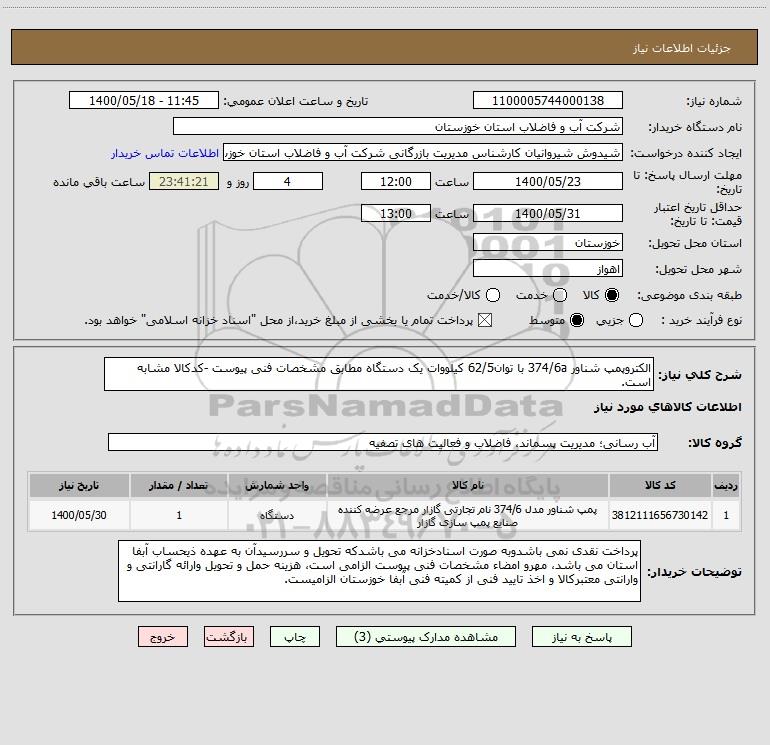Click the نام دستگاه خریدار label
Viewport: 770px width, 745px height.
click(x=695, y=127)
